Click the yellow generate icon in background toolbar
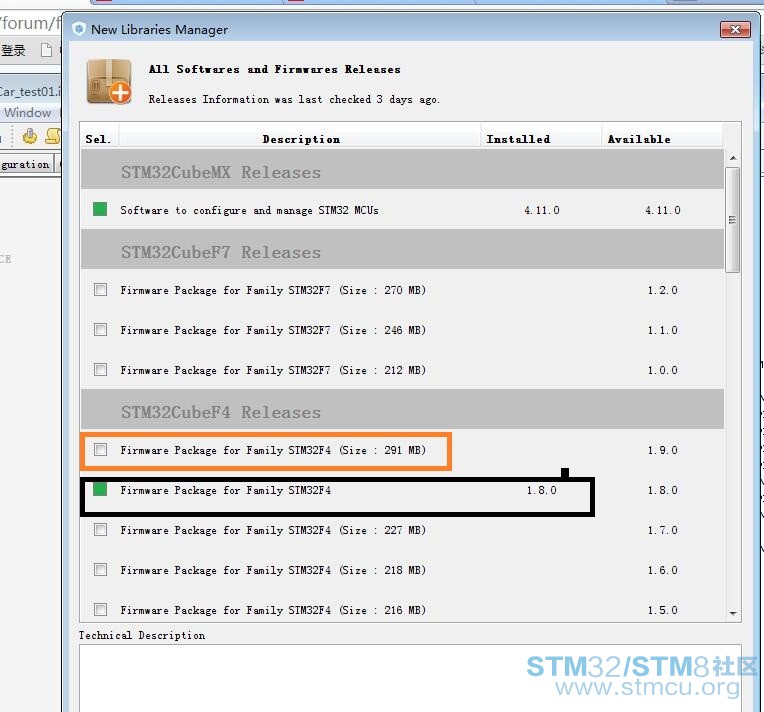This screenshot has height=712, width=764. click(30, 136)
